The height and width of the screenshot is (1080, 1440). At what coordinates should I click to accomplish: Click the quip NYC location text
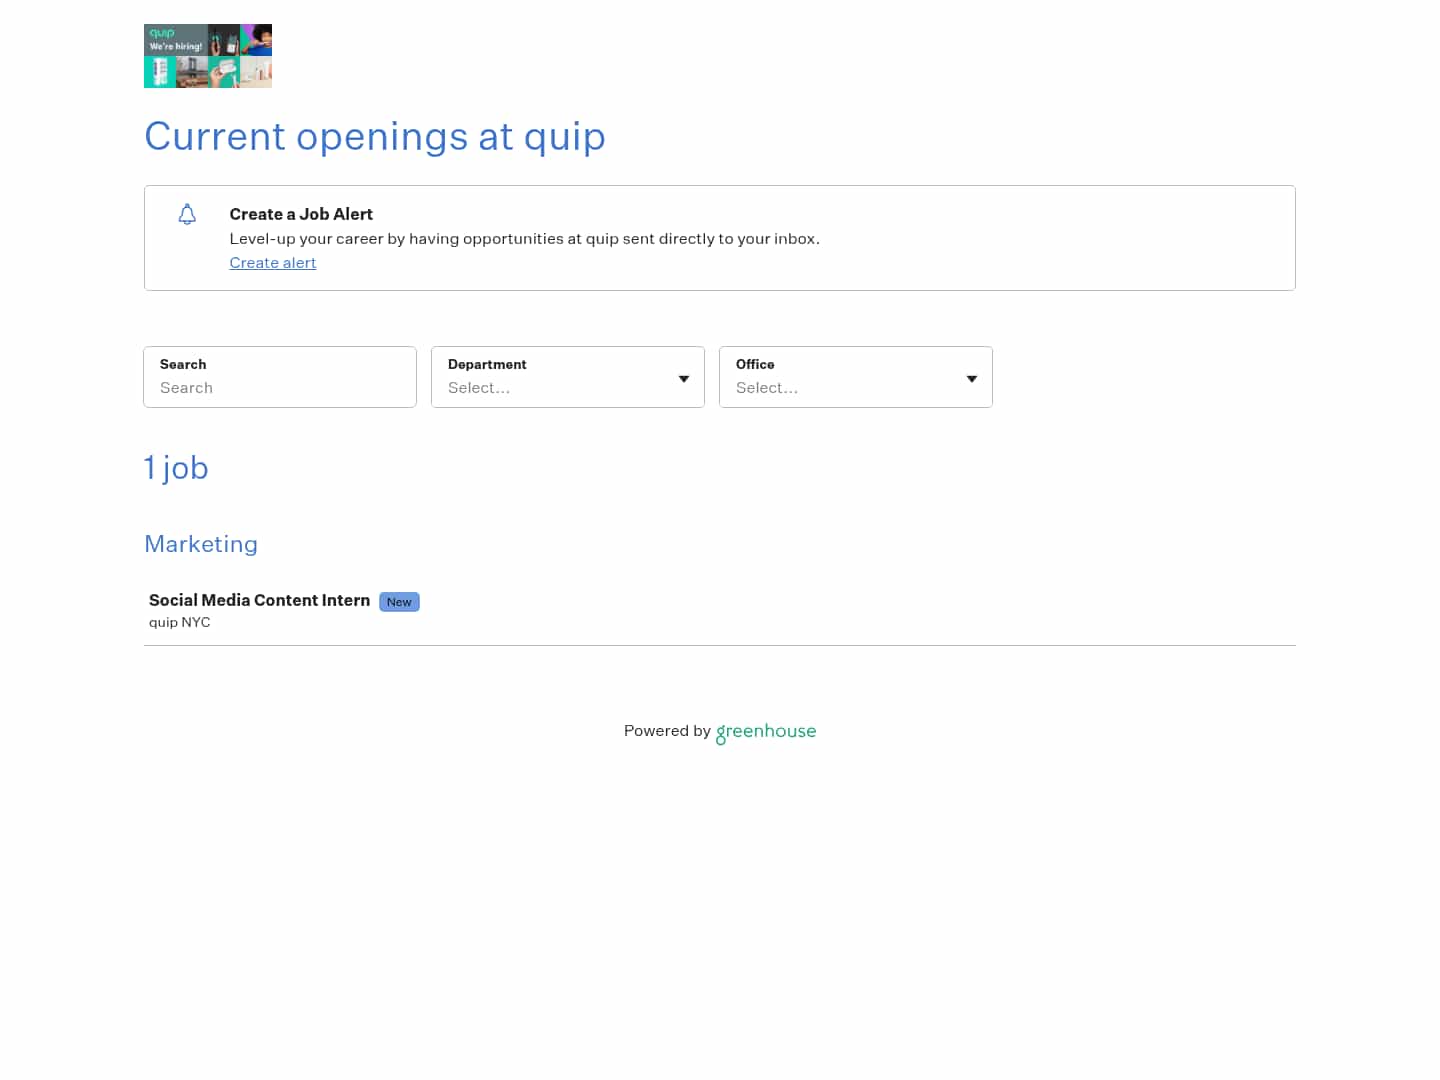point(179,622)
